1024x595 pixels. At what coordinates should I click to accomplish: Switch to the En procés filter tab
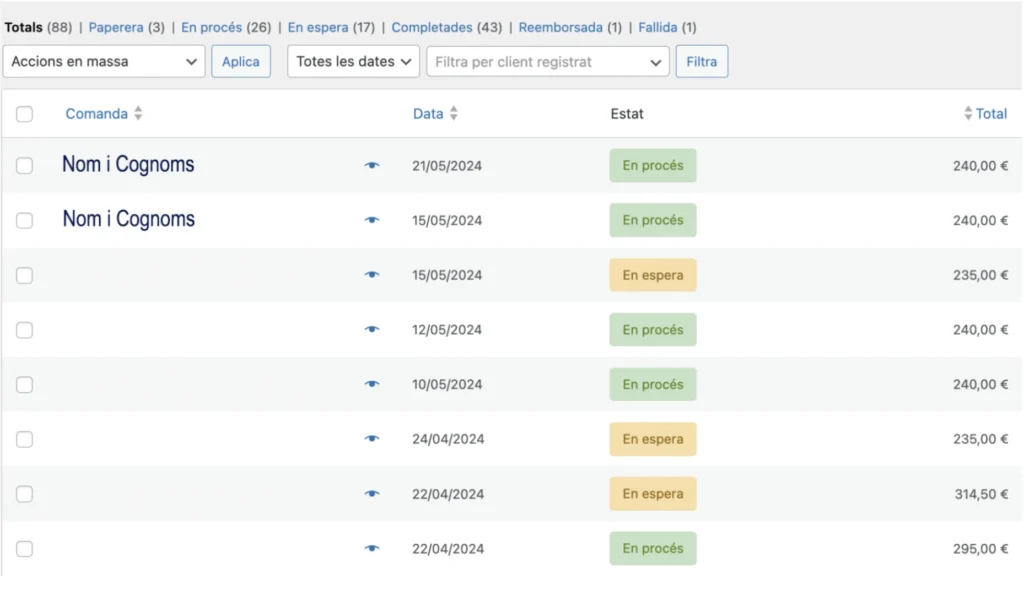pyautogui.click(x=211, y=27)
